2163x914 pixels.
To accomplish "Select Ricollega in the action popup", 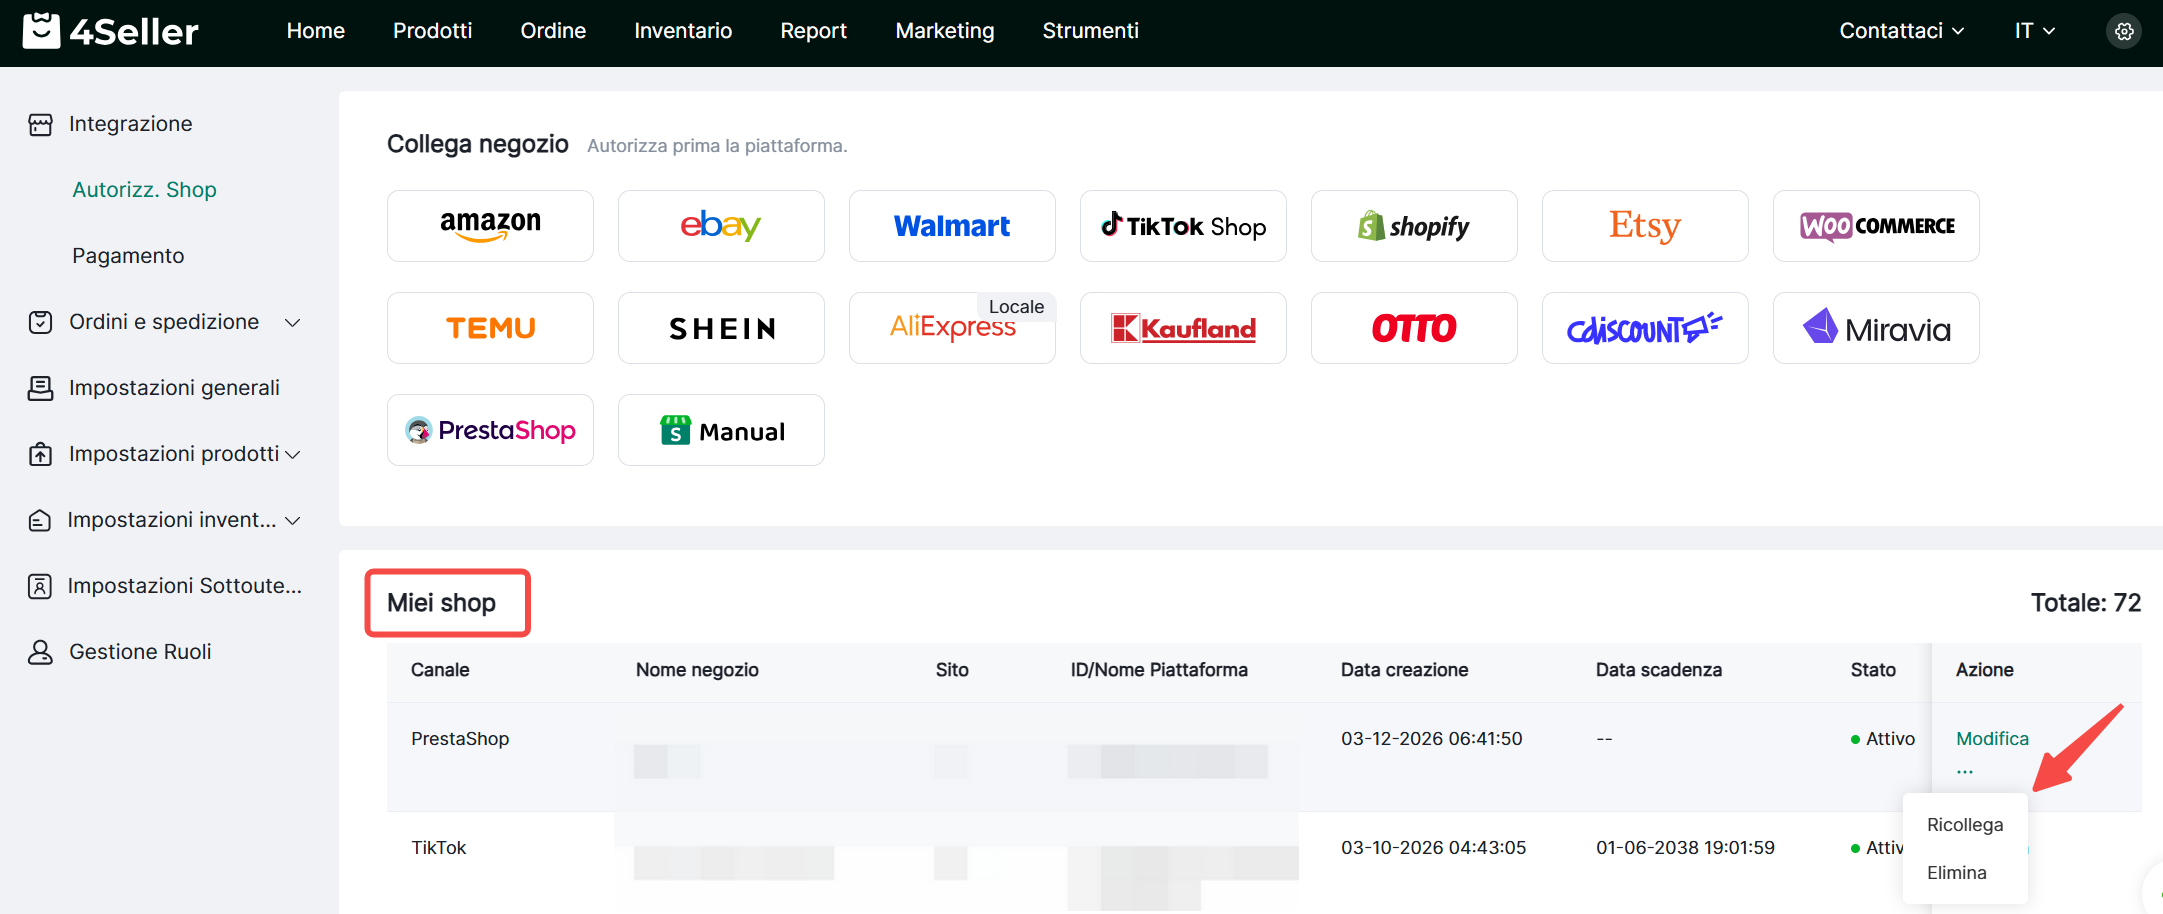I will pyautogui.click(x=1964, y=825).
